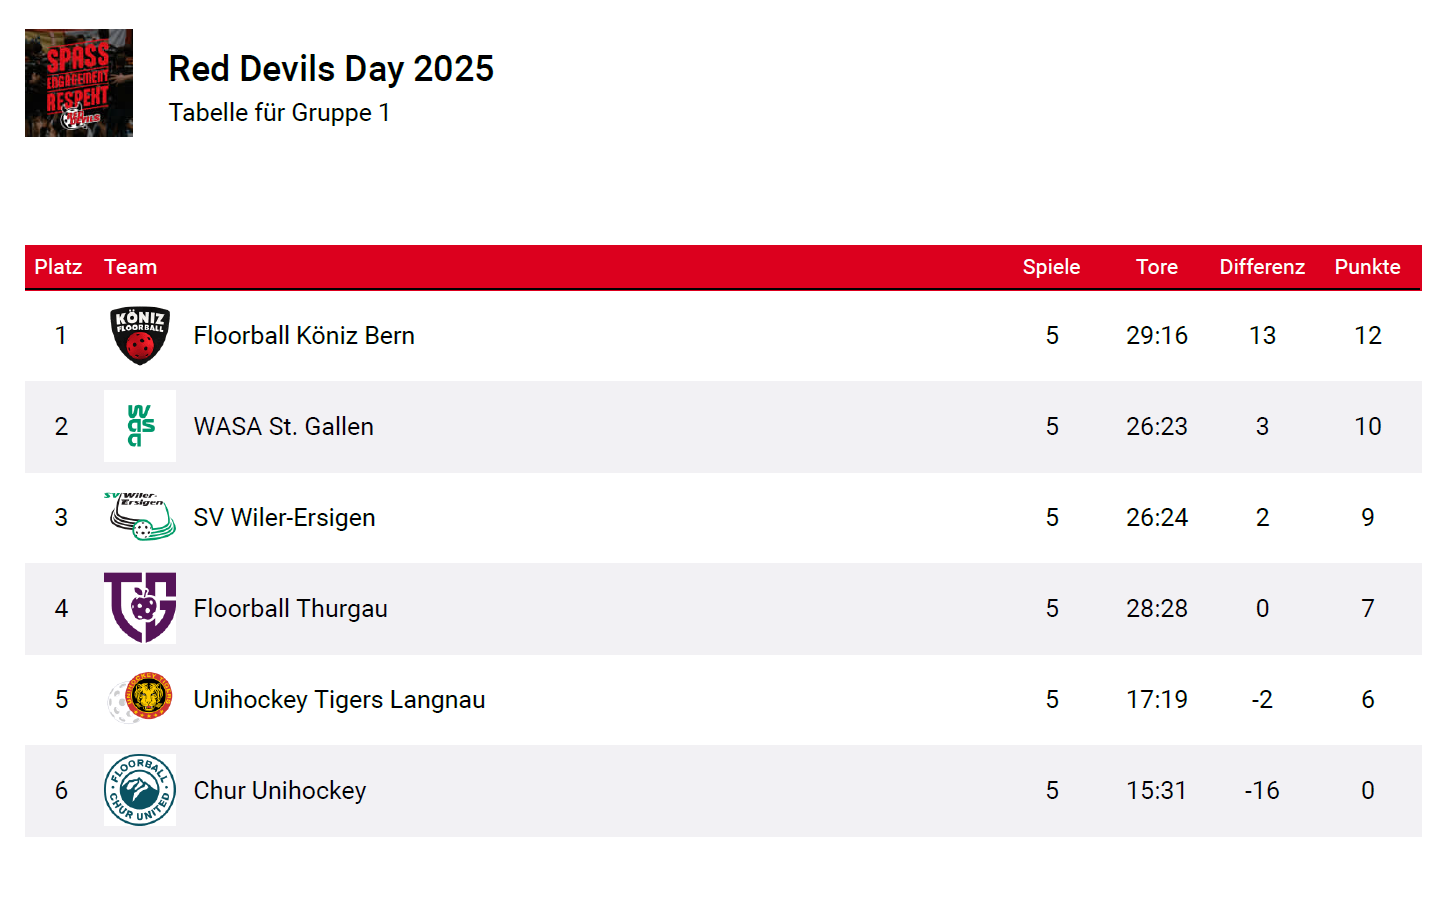
Task: Sort by the Spiele column header
Action: (1051, 267)
